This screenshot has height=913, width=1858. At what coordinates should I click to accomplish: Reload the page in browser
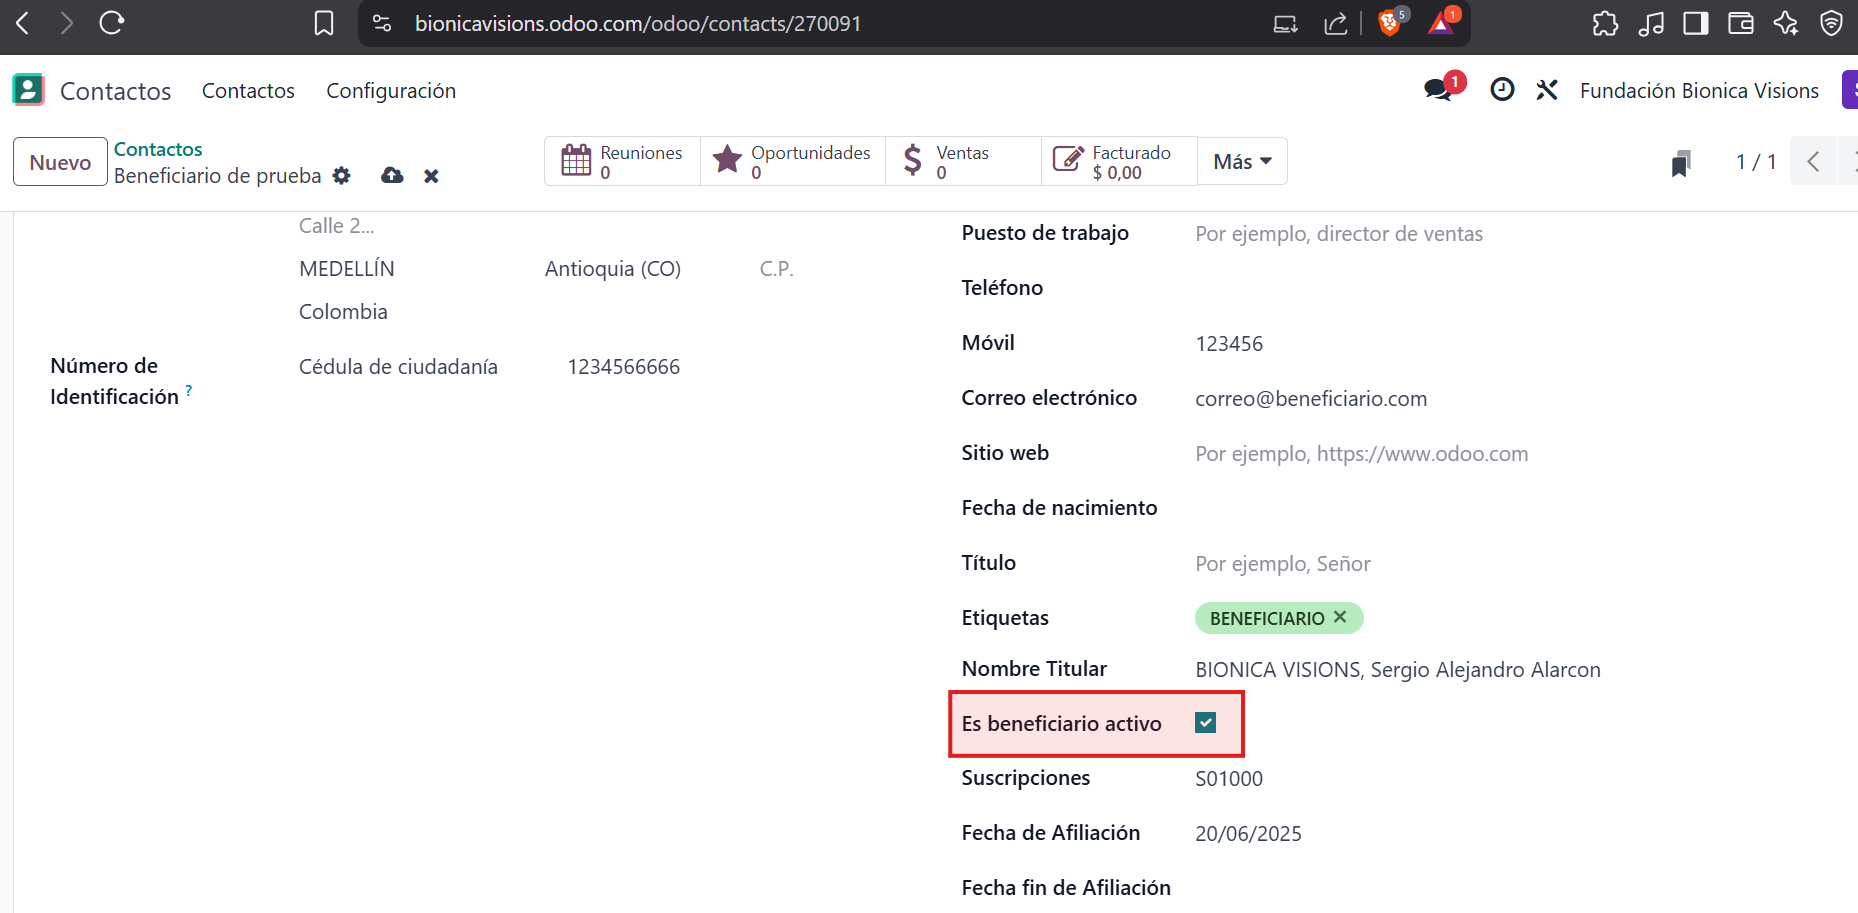coord(111,23)
